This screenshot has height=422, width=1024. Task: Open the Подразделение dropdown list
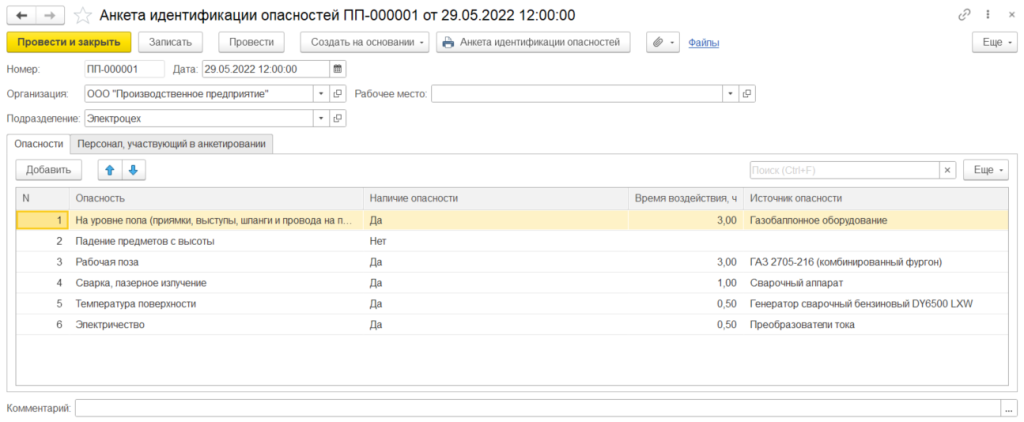tap(322, 118)
